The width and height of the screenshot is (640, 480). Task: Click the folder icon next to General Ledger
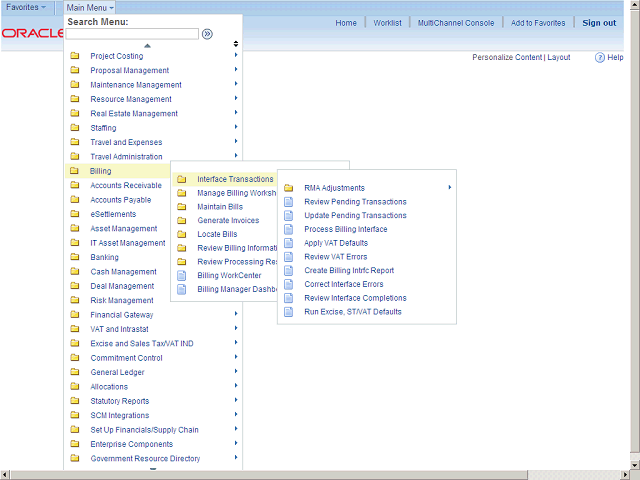tap(75, 372)
